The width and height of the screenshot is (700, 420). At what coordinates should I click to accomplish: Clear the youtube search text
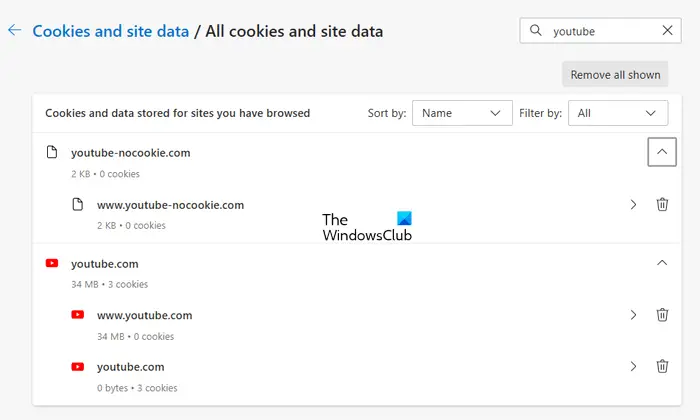(667, 30)
